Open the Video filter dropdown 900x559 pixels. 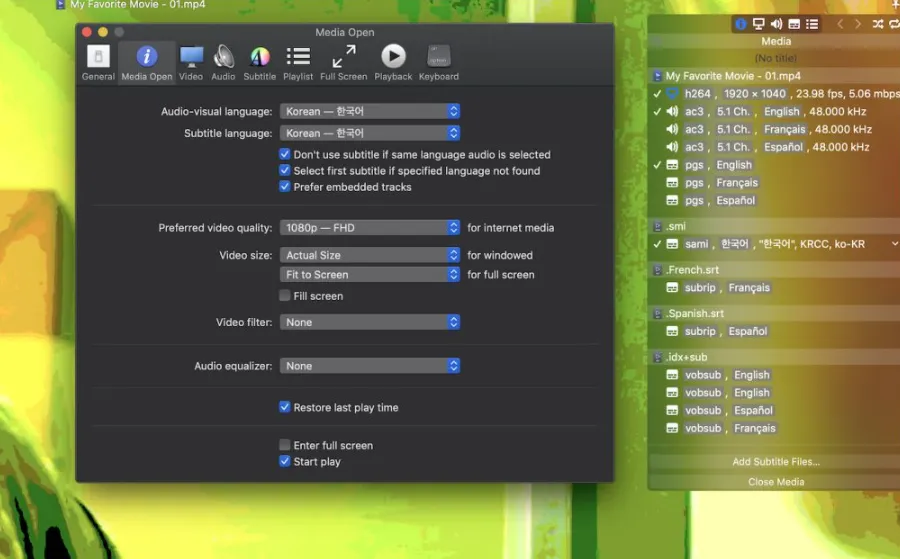[370, 322]
